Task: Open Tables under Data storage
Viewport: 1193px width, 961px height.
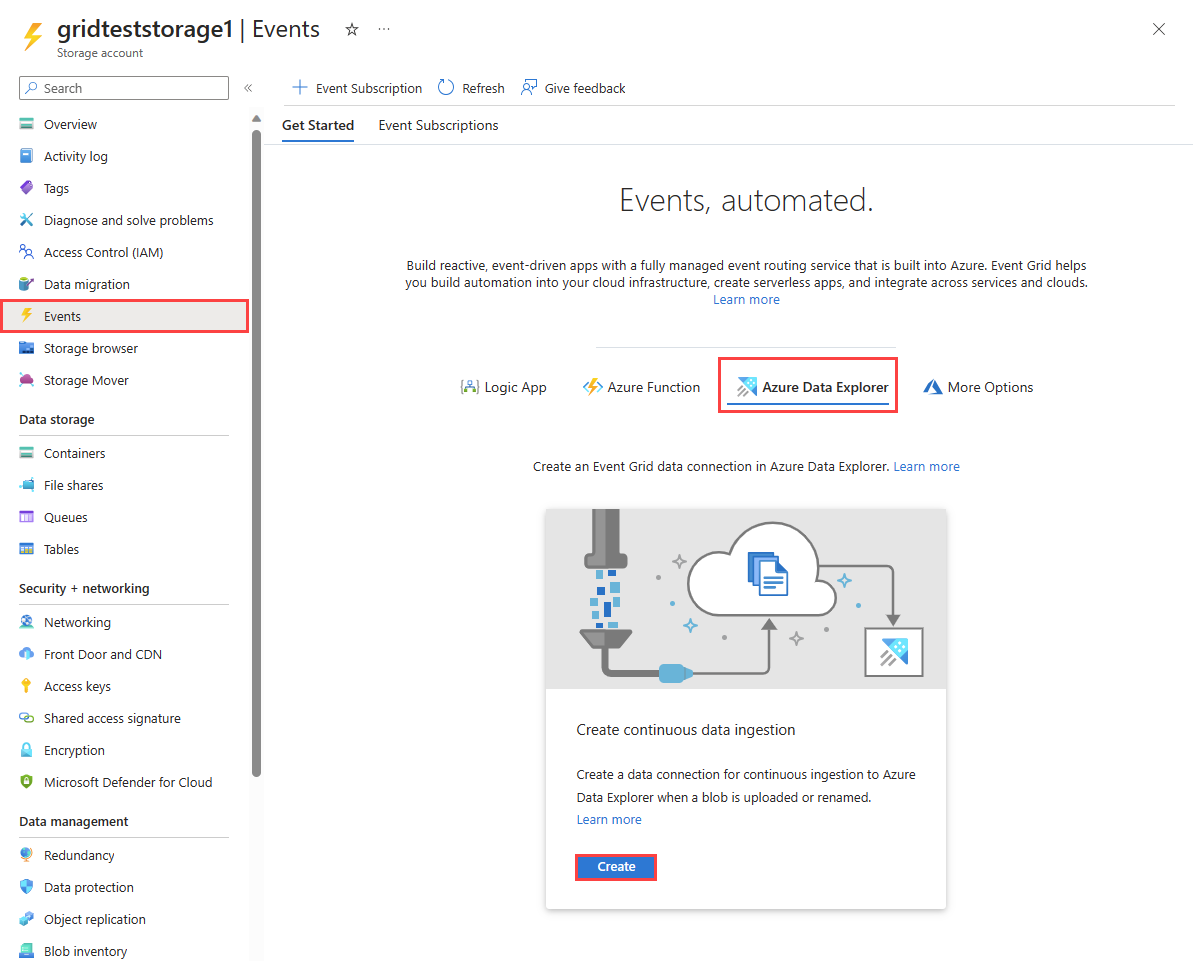Action: coord(61,549)
